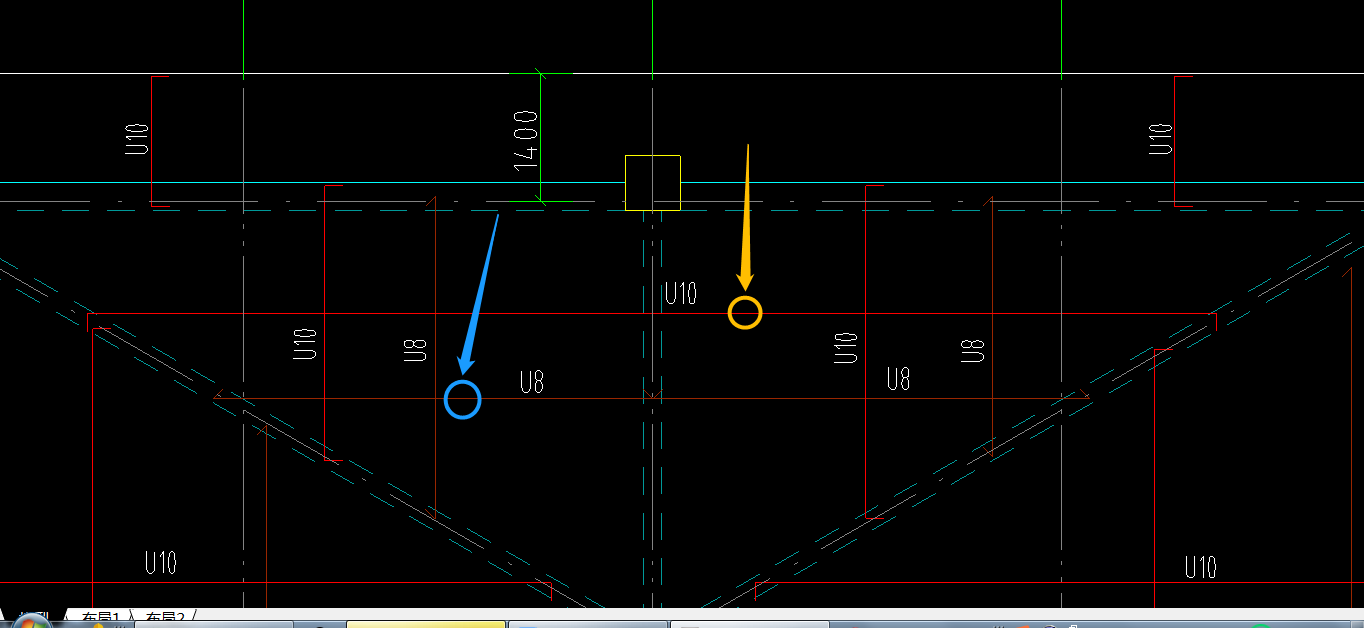Screen dimensions: 1364x628
Task: Select the green vertical 1400 dimension line
Action: coord(540,138)
